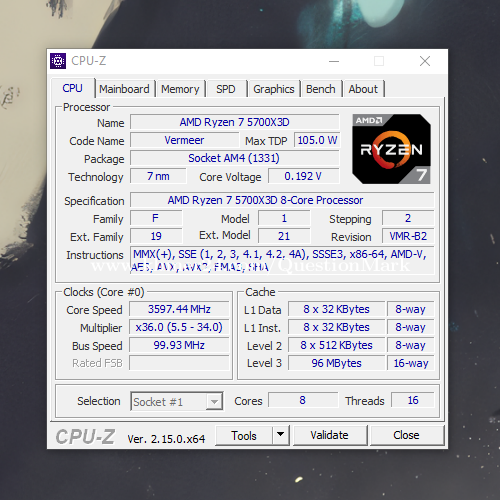The image size is (500, 500).
Task: Click the Code Name value Vermeer
Action: click(184, 140)
